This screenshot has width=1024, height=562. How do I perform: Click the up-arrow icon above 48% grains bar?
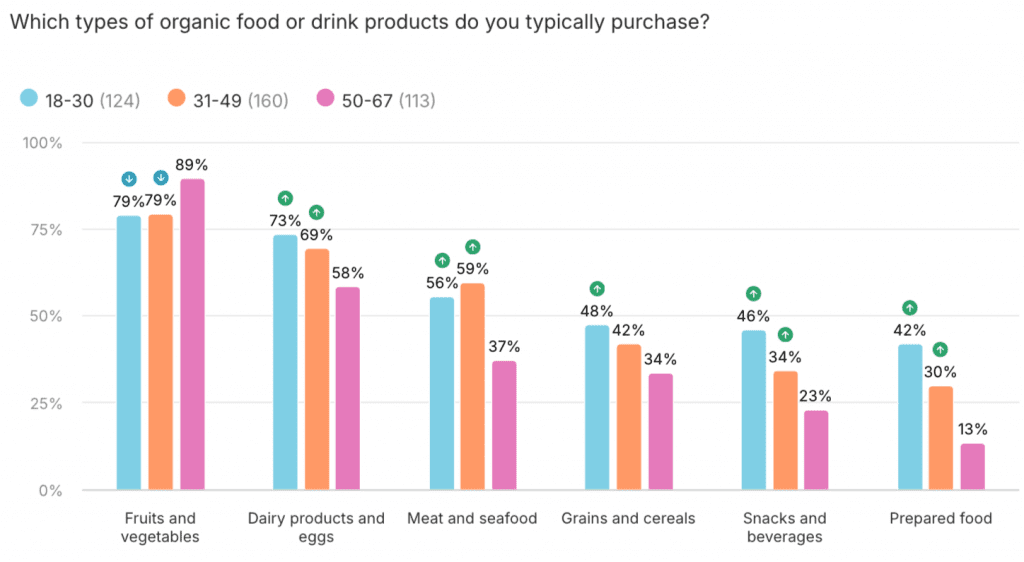click(597, 289)
